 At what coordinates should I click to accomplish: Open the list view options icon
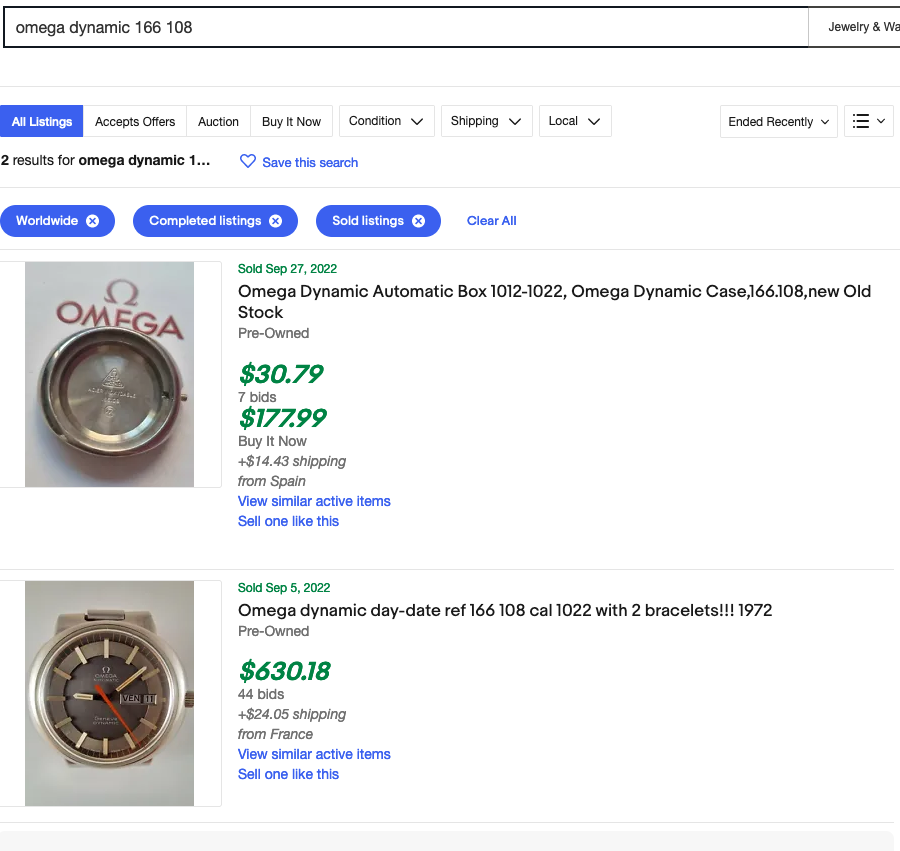(868, 121)
